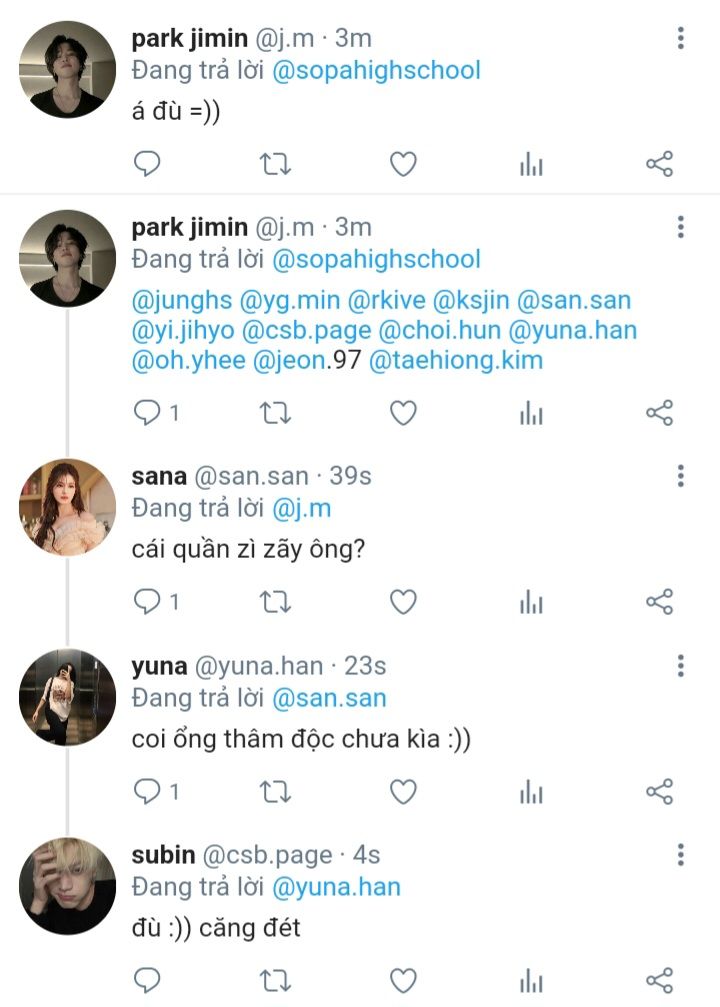The width and height of the screenshot is (720, 1007).
Task: Retweet the "á đù =))" post
Action: [x=275, y=164]
